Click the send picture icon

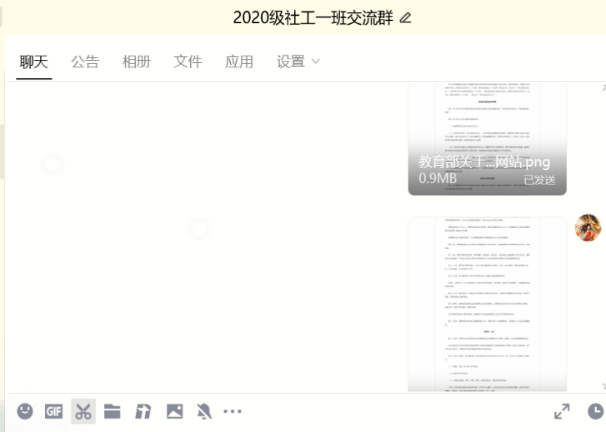[x=174, y=411]
